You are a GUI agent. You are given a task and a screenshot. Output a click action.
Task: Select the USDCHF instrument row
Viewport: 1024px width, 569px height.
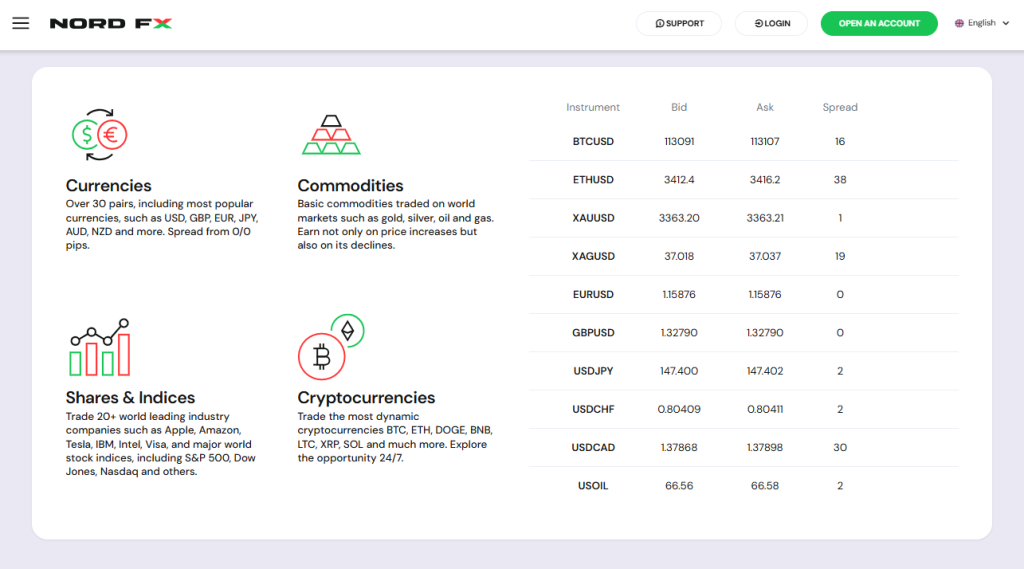(x=744, y=409)
